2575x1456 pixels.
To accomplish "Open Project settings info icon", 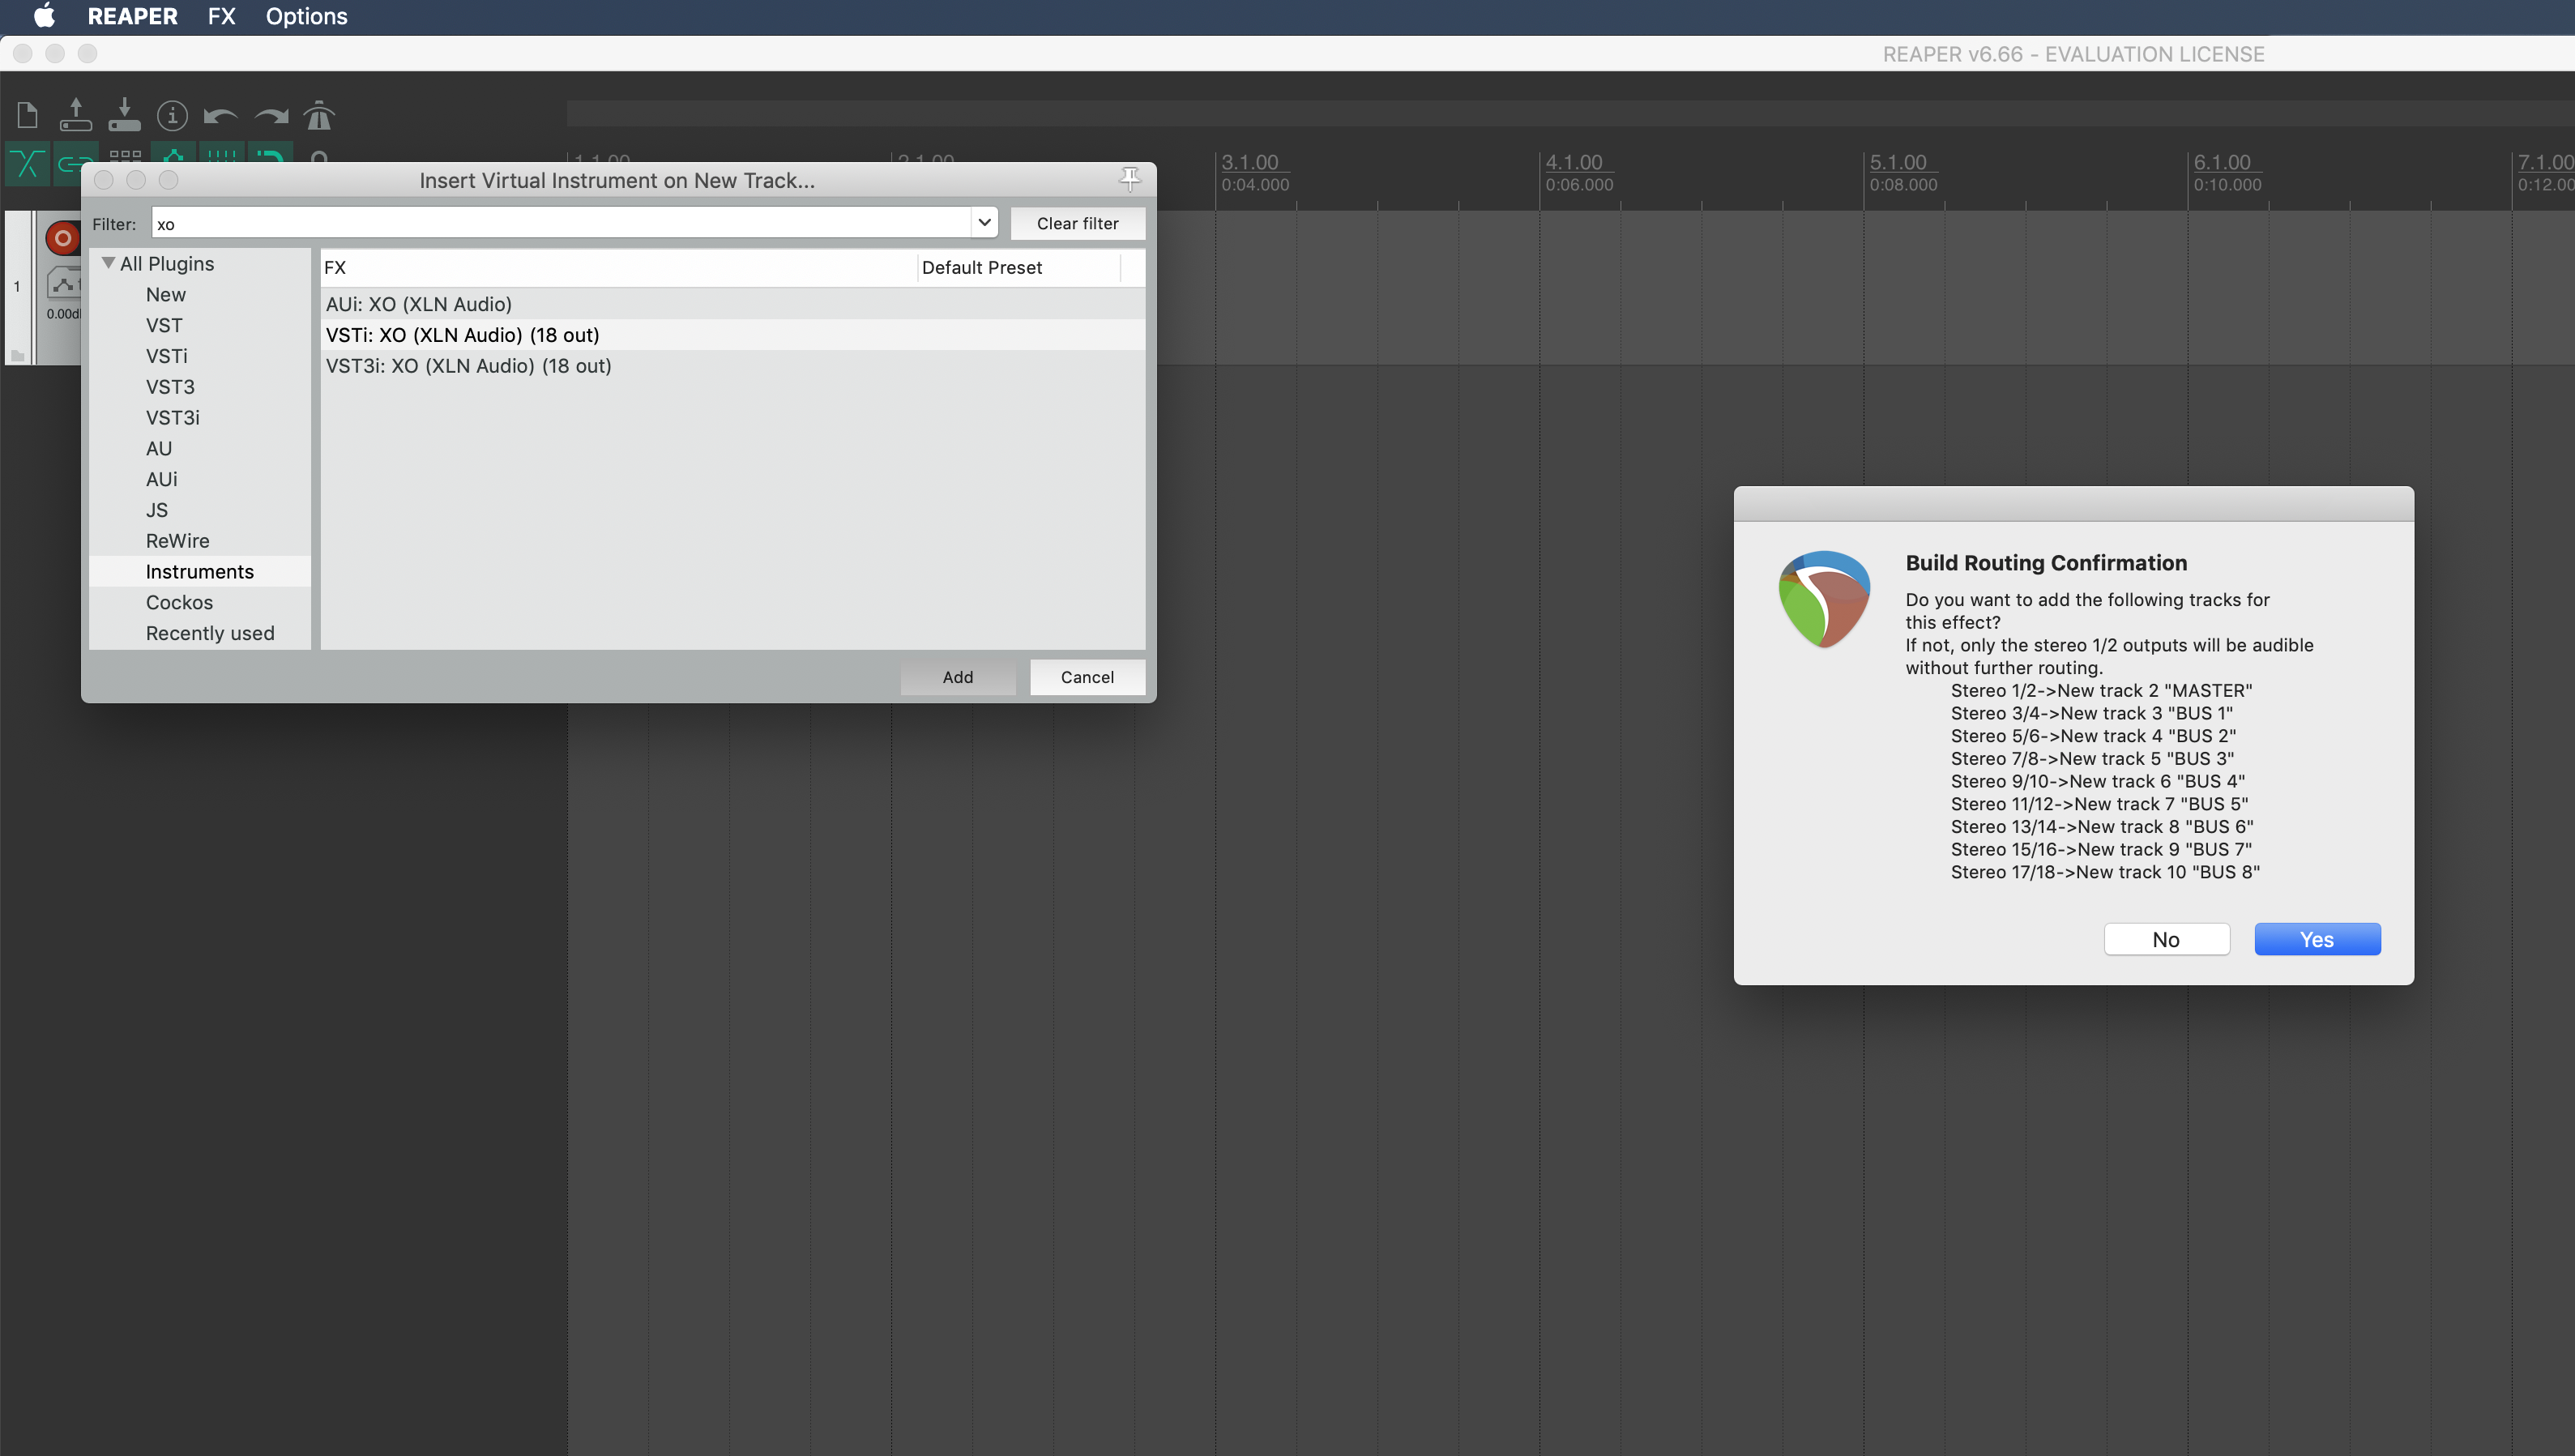I will coord(172,115).
